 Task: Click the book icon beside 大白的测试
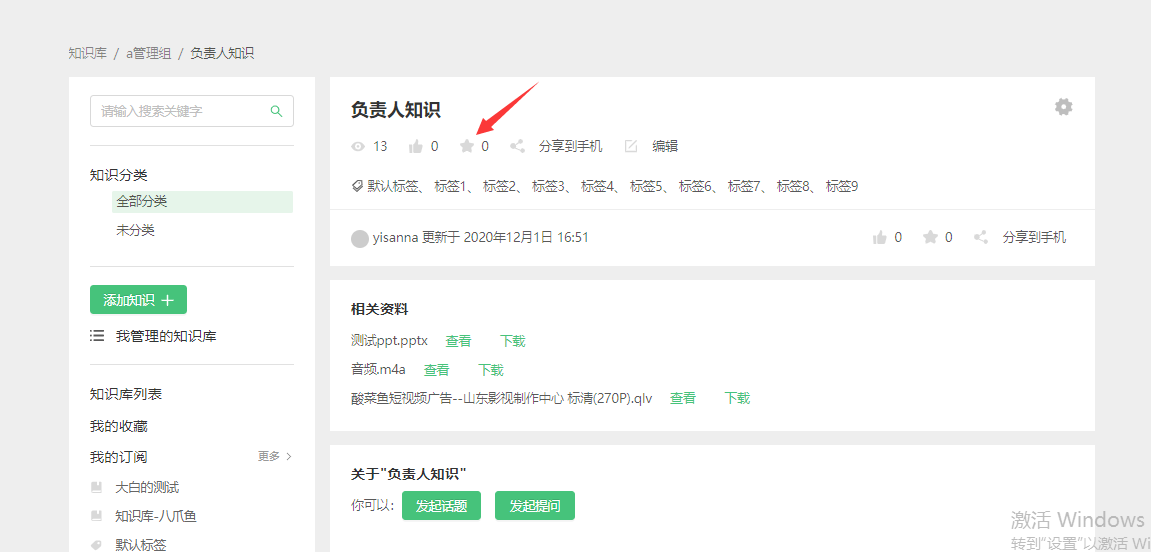[x=96, y=487]
